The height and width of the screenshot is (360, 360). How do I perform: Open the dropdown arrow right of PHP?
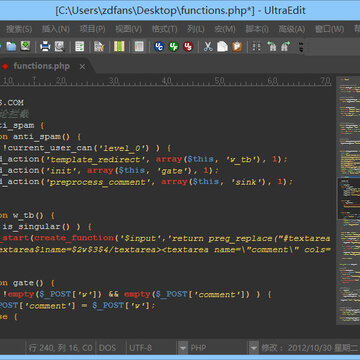pos(254,348)
